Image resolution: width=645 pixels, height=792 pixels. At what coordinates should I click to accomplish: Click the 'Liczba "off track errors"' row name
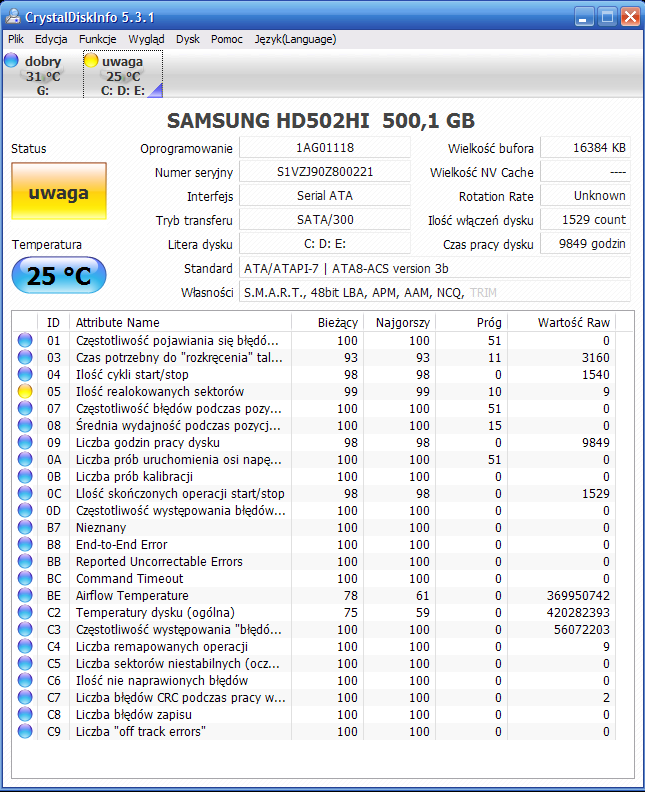click(140, 731)
